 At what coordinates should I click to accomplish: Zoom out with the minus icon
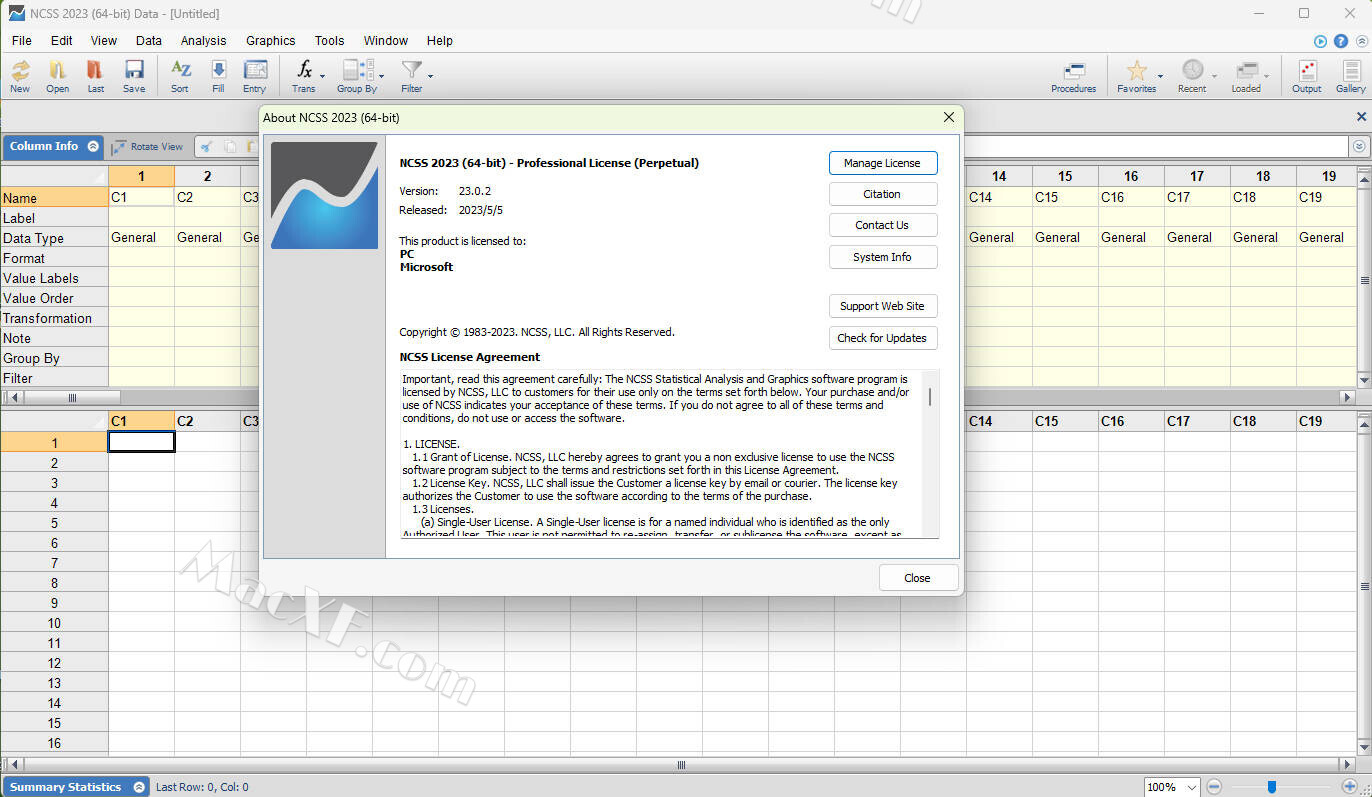(x=1213, y=787)
